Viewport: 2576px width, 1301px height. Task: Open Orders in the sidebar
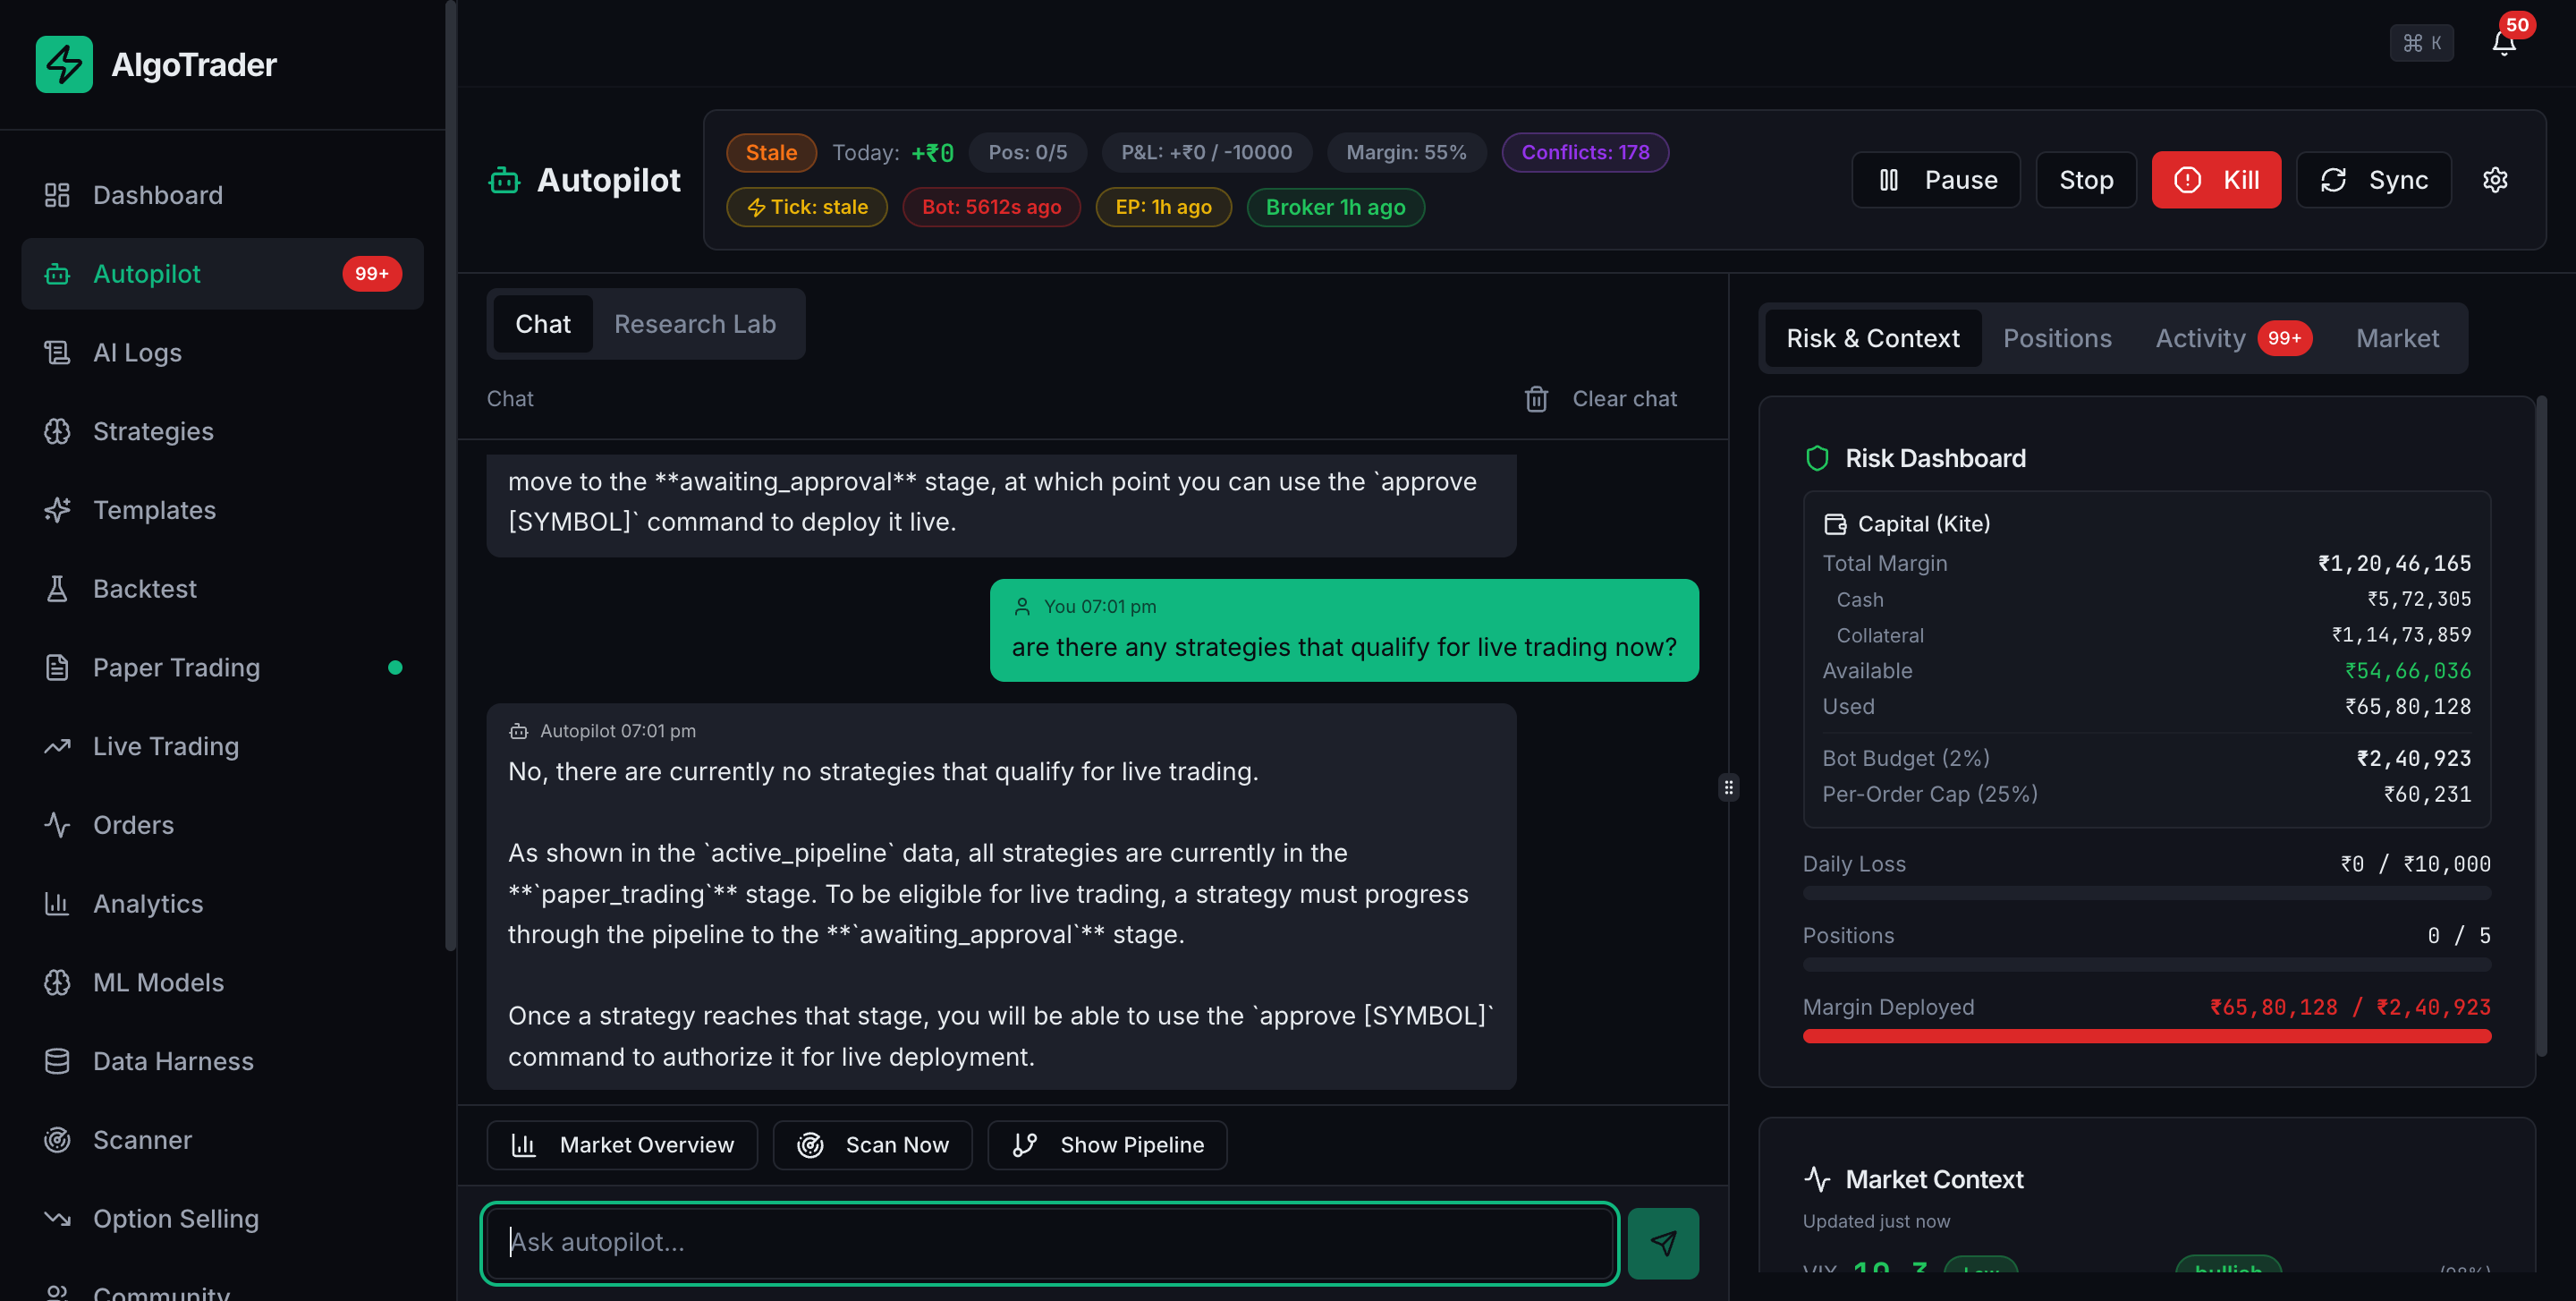222,825
